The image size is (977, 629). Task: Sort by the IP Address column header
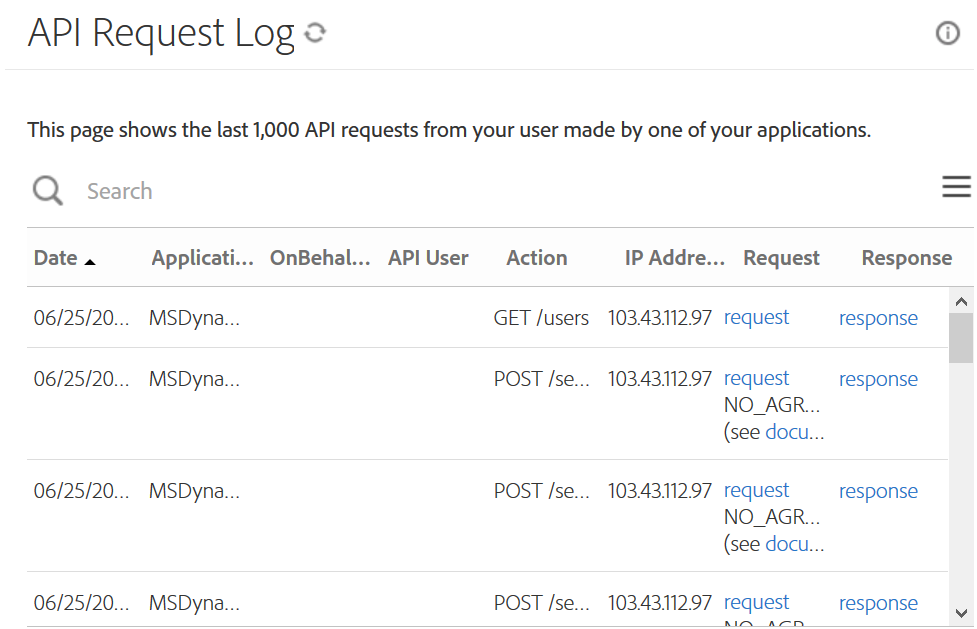click(x=675, y=257)
